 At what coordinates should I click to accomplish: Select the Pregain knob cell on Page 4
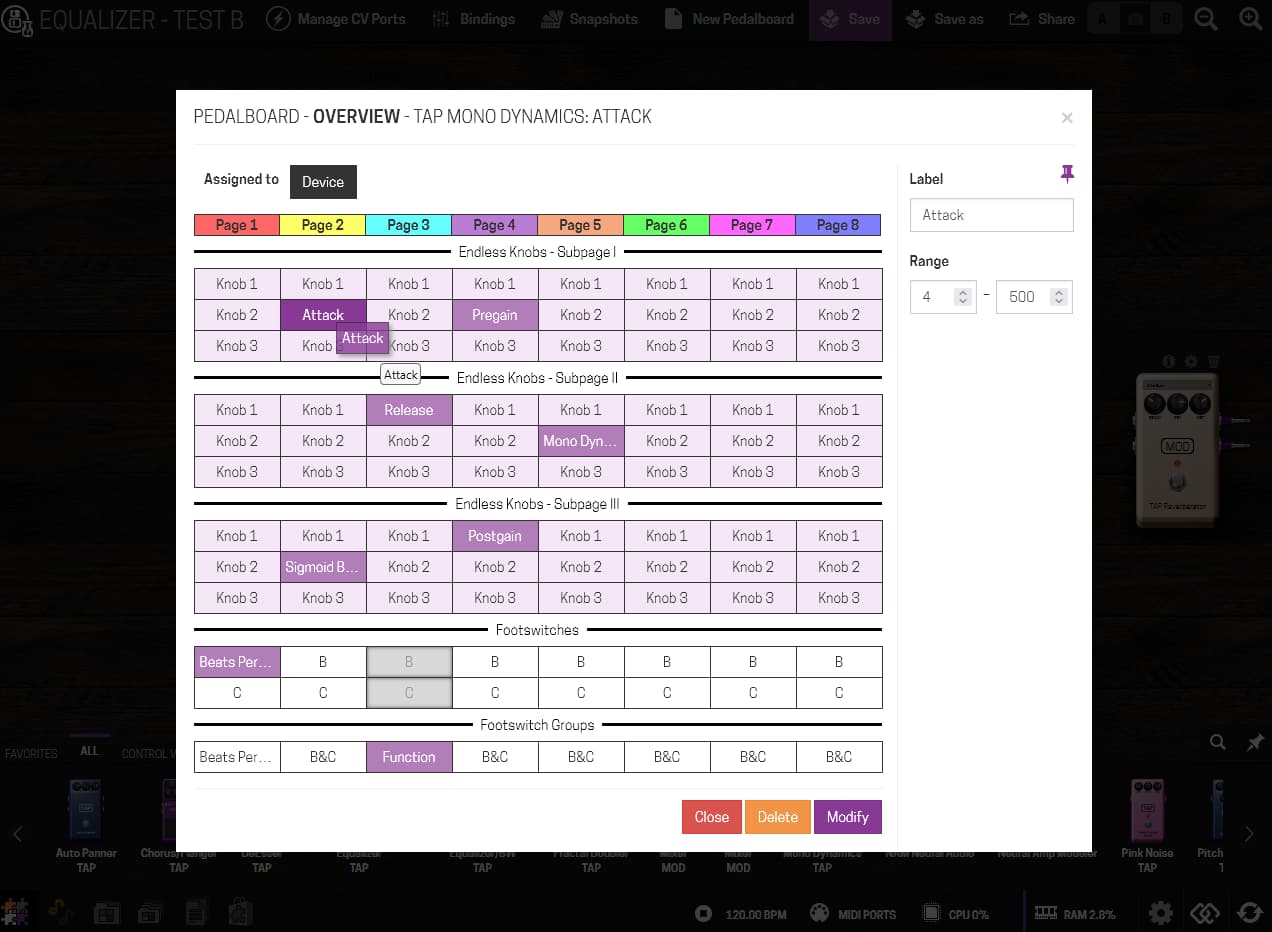[495, 315]
